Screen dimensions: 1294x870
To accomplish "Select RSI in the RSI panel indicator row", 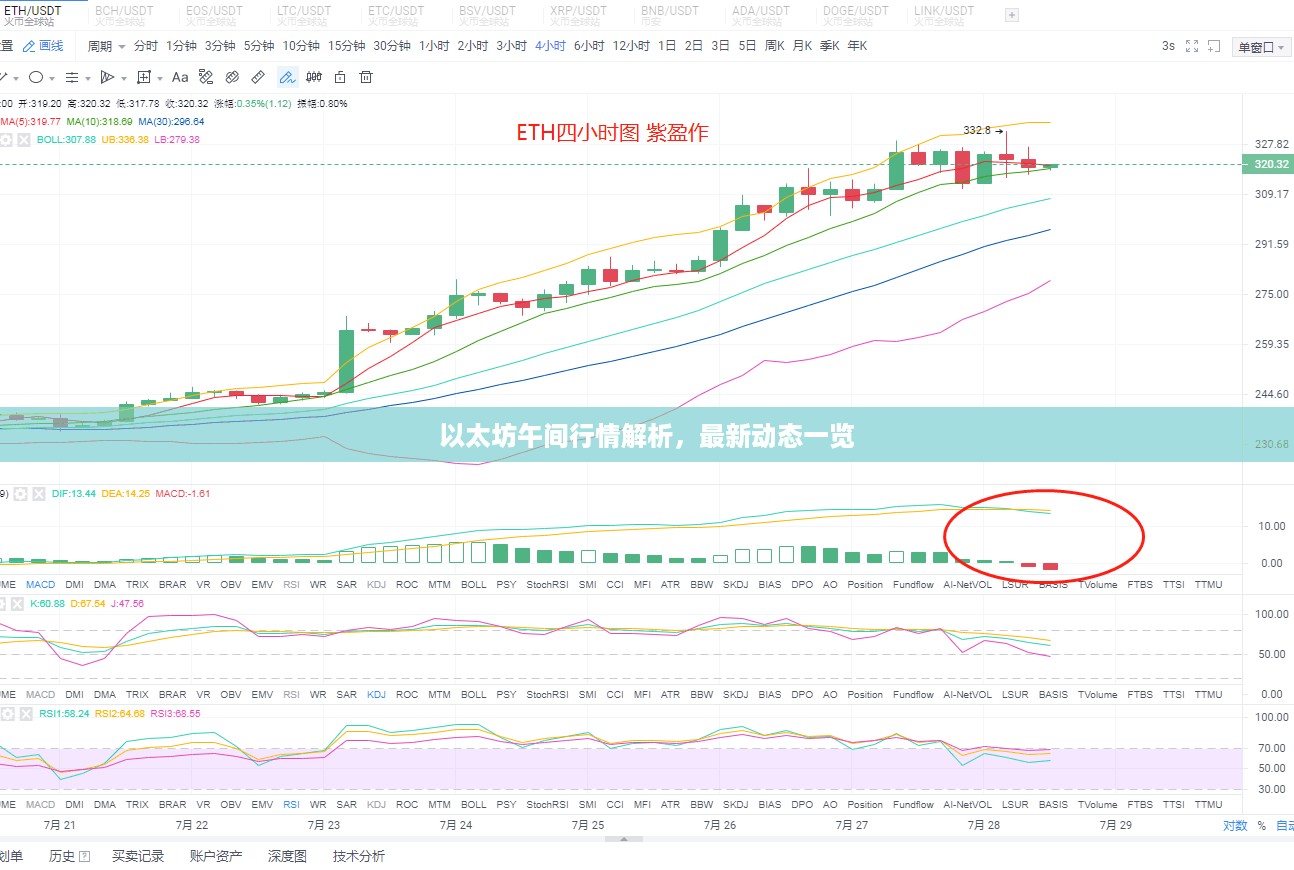I will [291, 804].
